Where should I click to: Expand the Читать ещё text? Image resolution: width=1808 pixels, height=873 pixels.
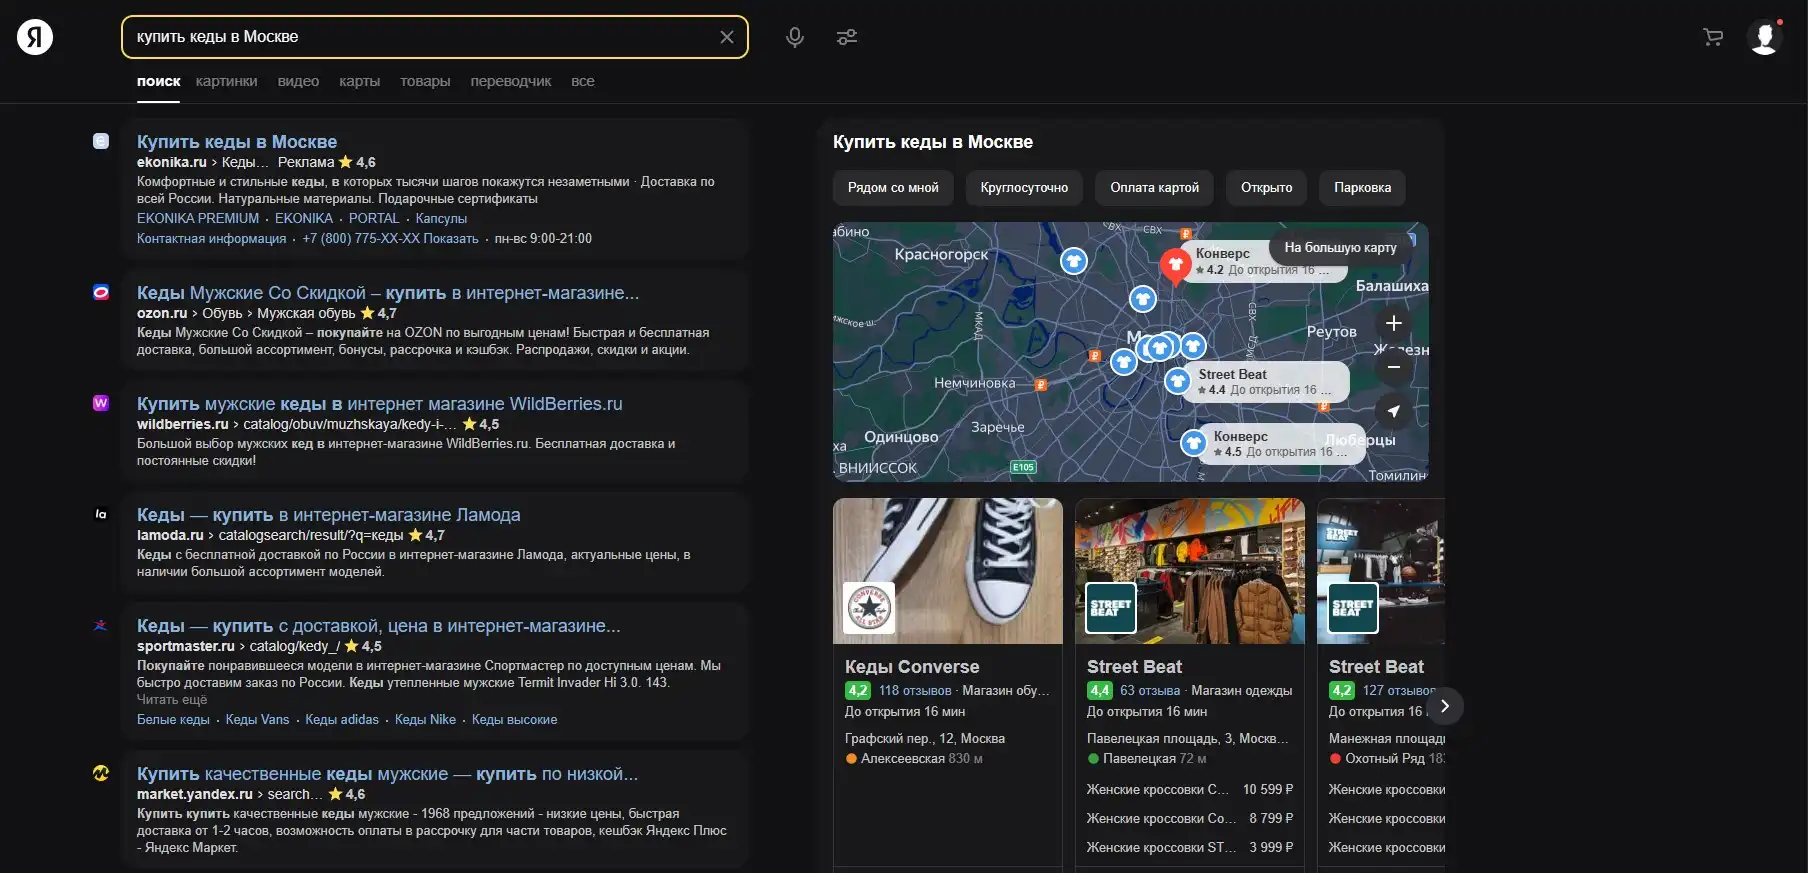click(172, 699)
